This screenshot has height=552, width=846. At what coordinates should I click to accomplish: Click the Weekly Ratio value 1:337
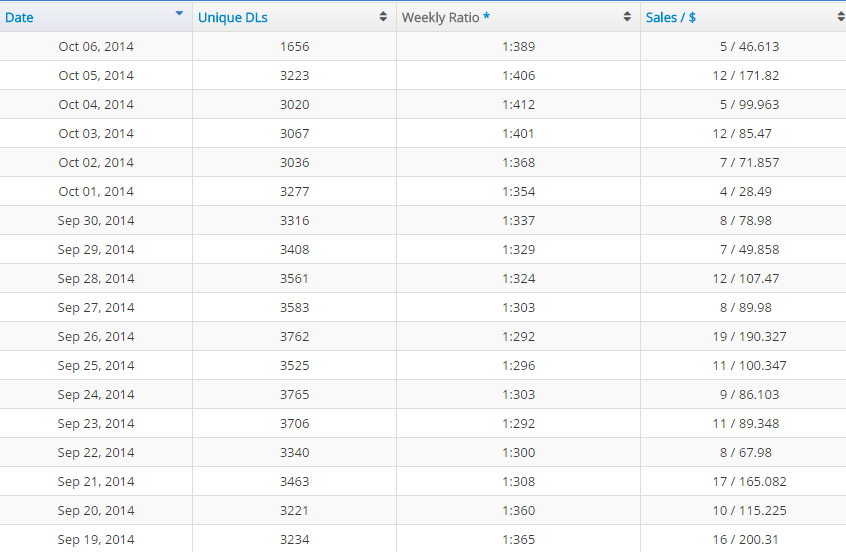(x=518, y=221)
